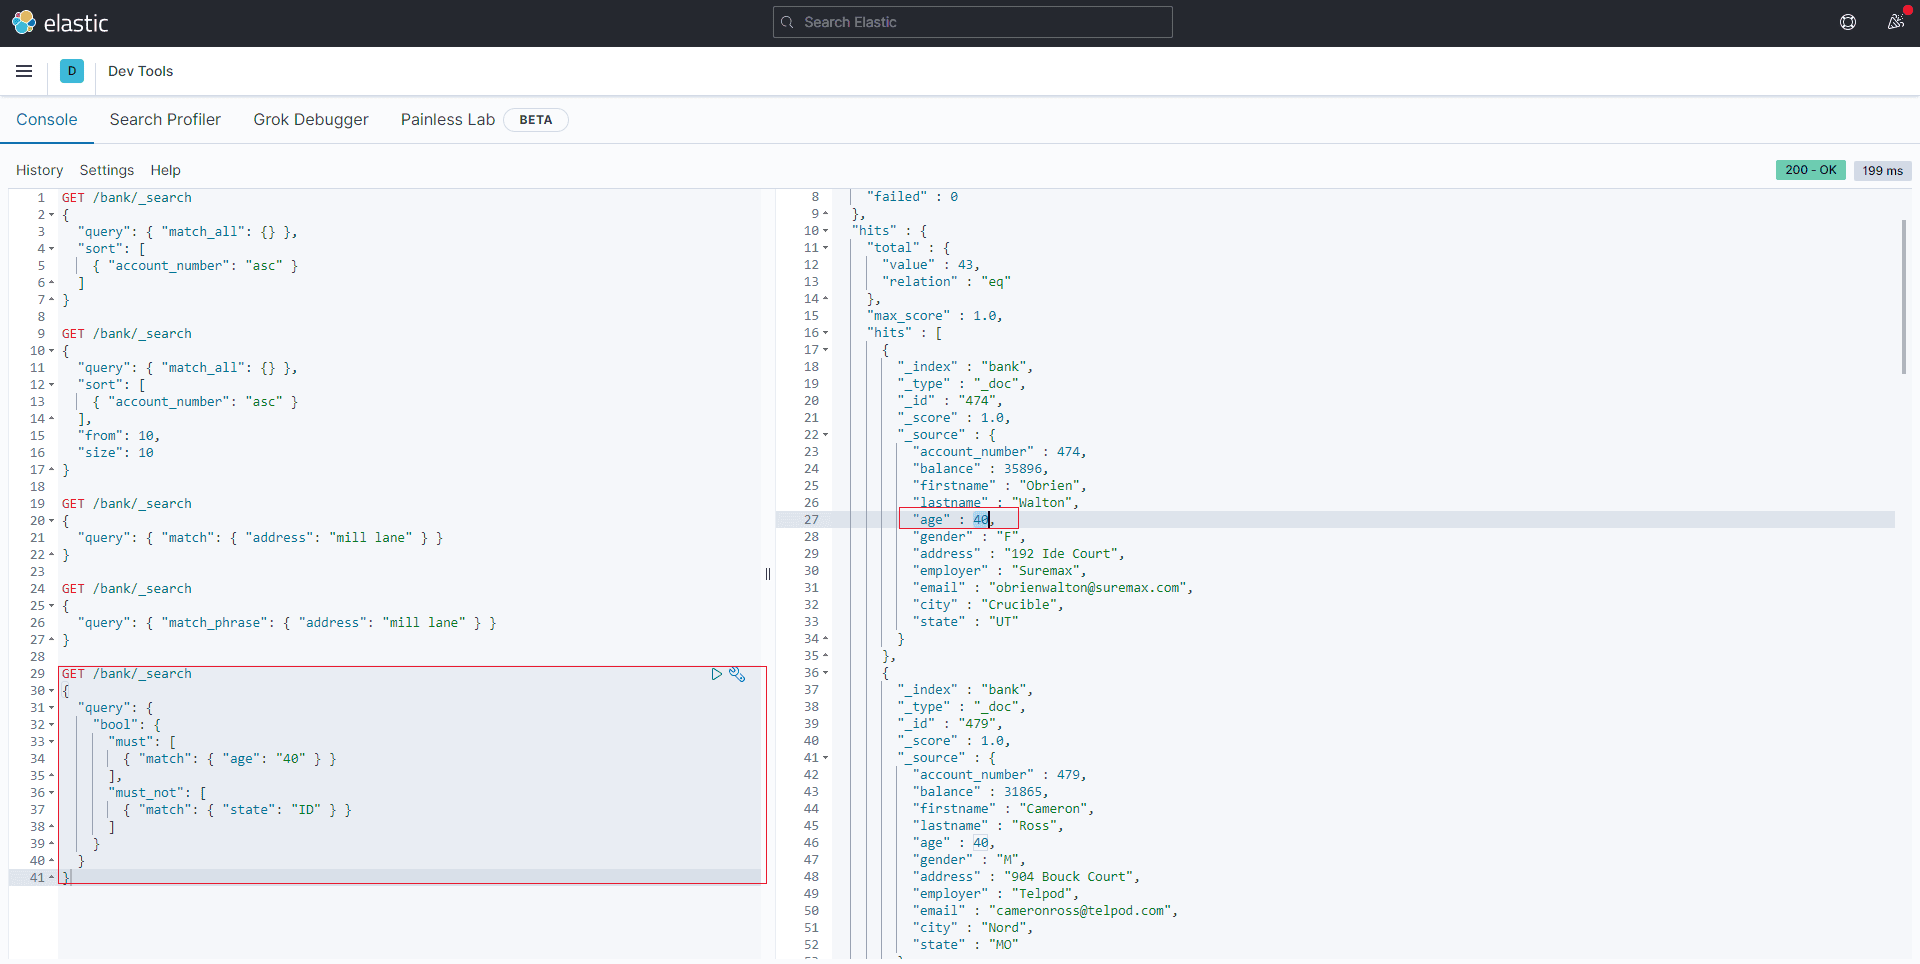The height and width of the screenshot is (964, 1920).
Task: Open the hamburger navigation menu
Action: [24, 71]
